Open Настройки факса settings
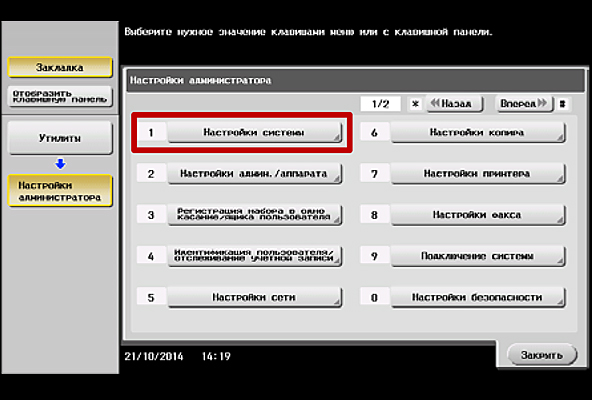This screenshot has height=400, width=592. tap(478, 215)
